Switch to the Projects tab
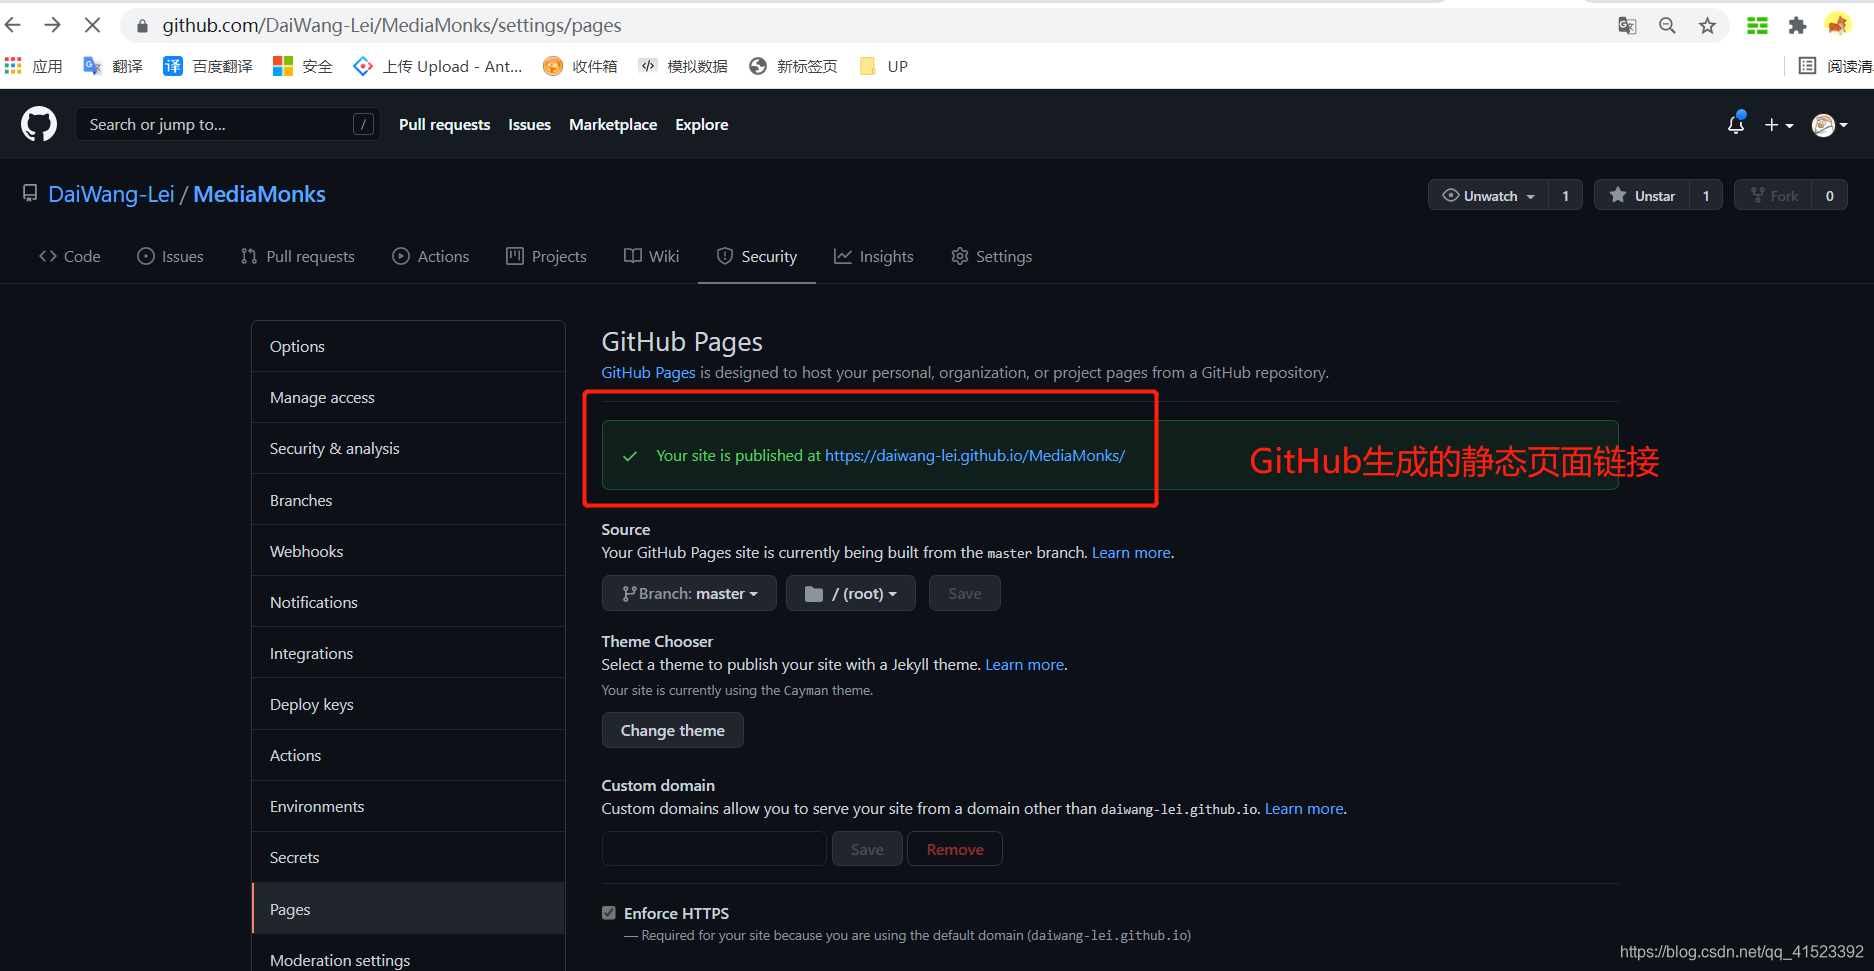Image resolution: width=1874 pixels, height=971 pixels. tap(546, 257)
